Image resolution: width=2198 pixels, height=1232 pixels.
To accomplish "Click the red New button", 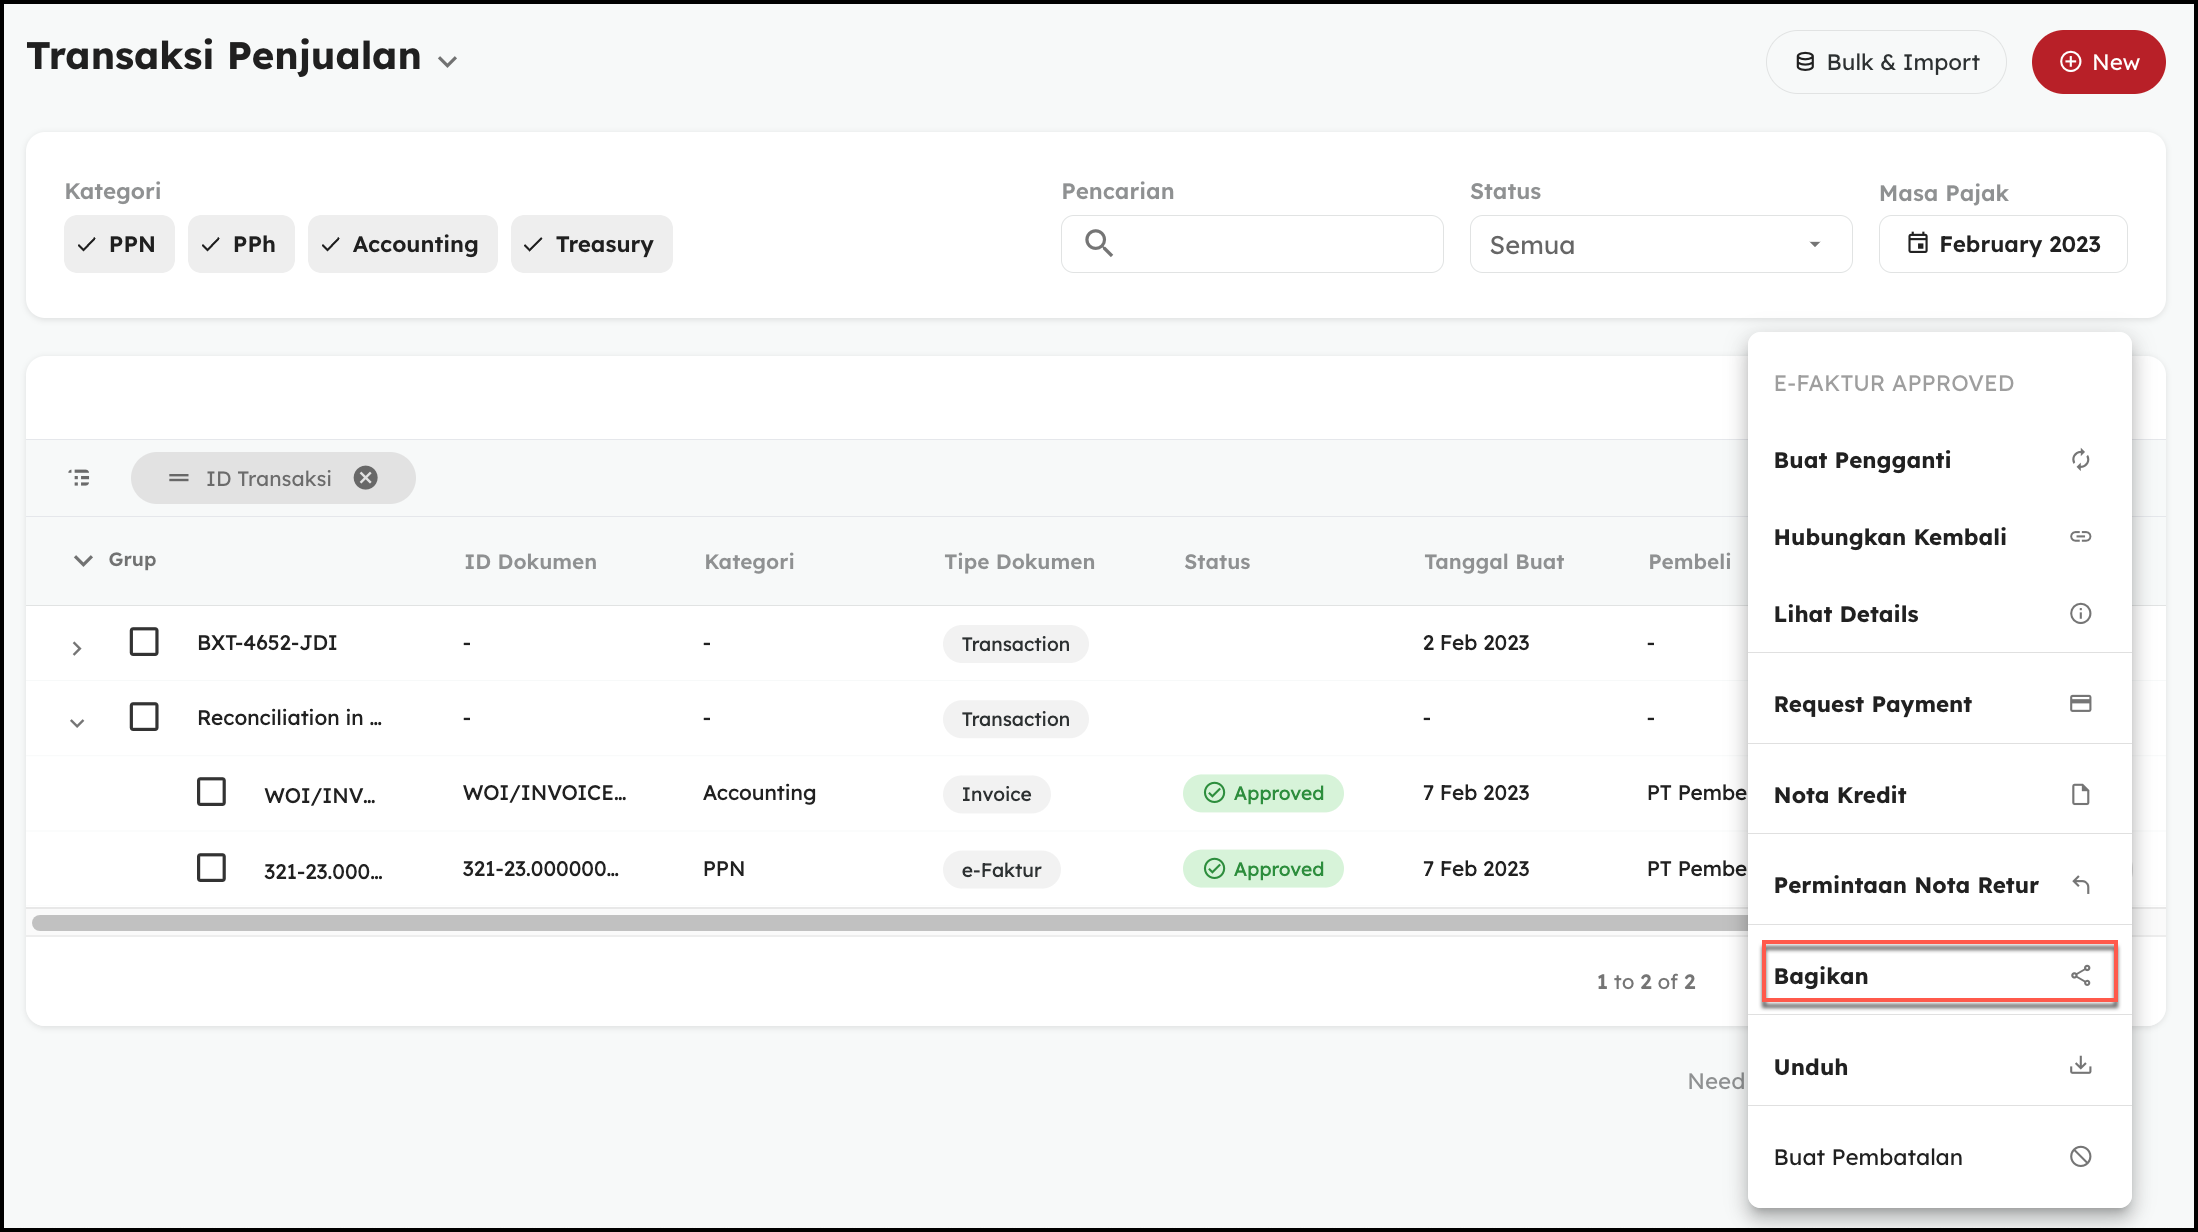I will pos(2098,62).
